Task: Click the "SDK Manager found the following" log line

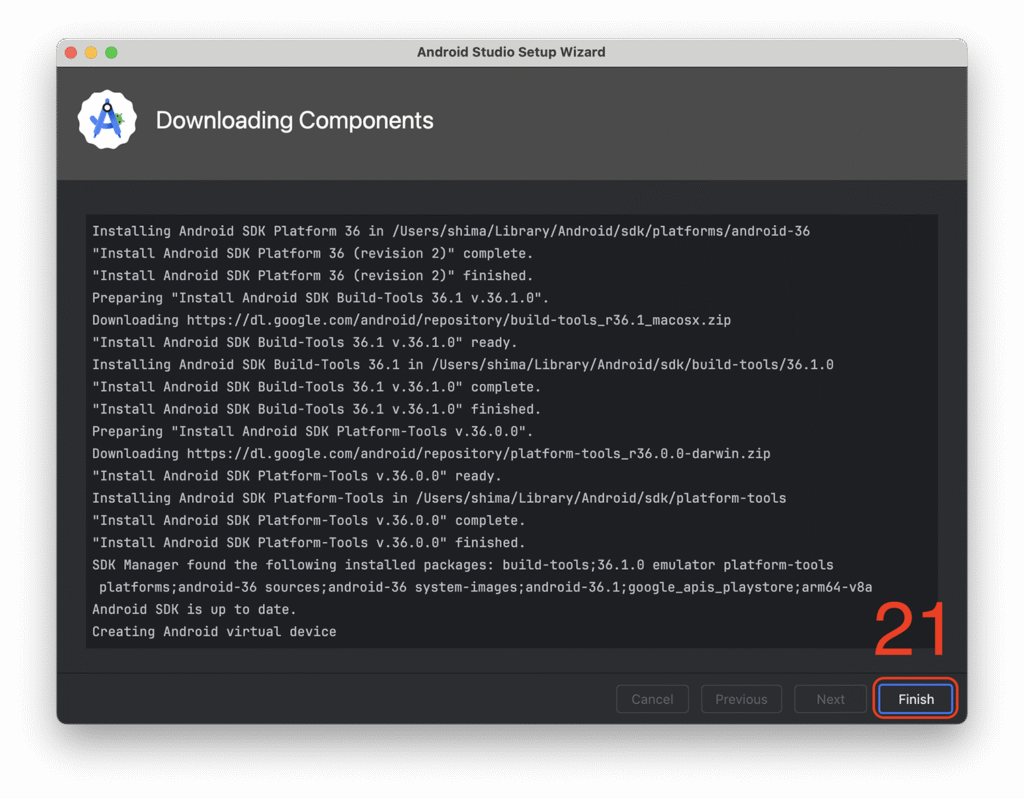Action: click(x=462, y=565)
